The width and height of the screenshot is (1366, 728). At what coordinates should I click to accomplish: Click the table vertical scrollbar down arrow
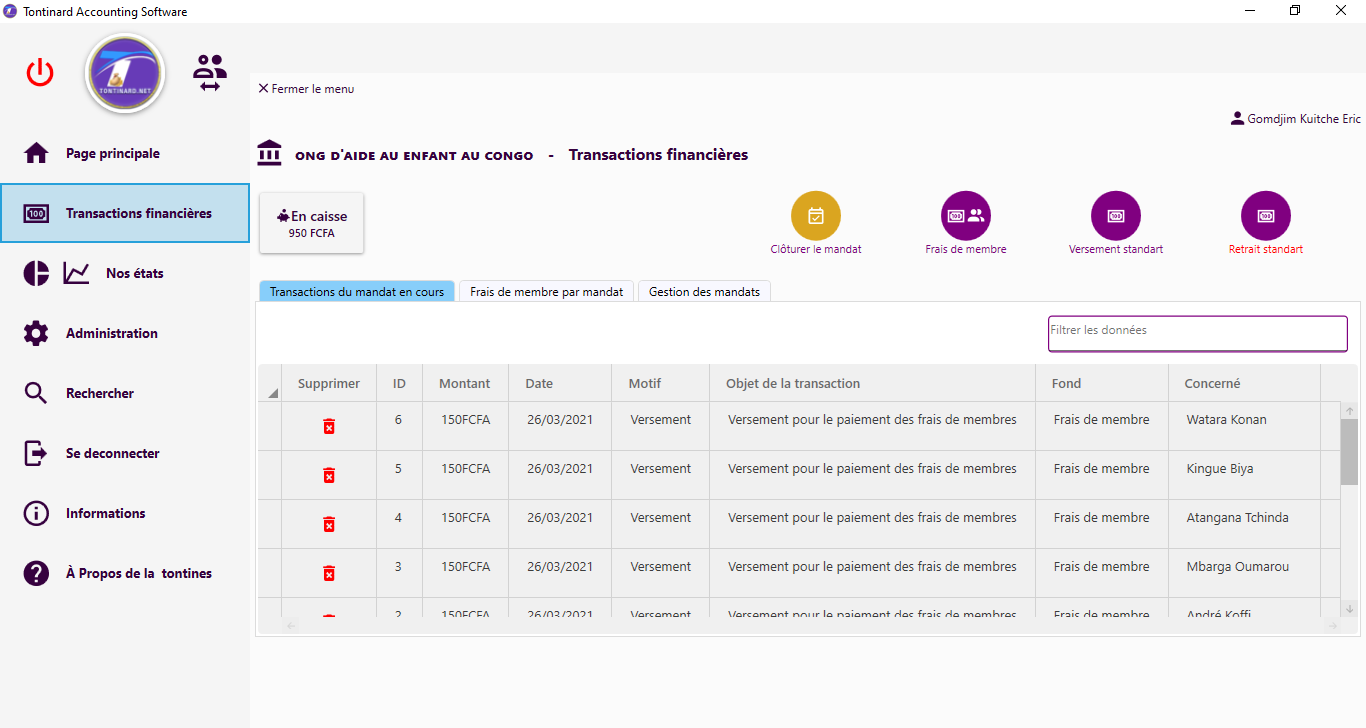click(x=1349, y=608)
